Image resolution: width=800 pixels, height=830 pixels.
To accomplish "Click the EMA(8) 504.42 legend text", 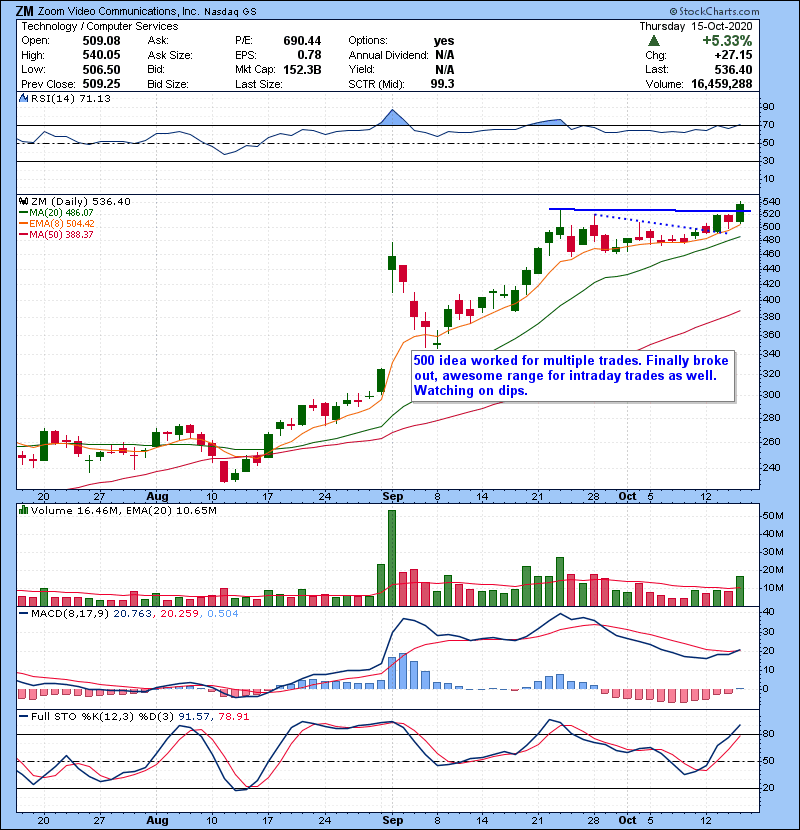I will click(x=61, y=223).
